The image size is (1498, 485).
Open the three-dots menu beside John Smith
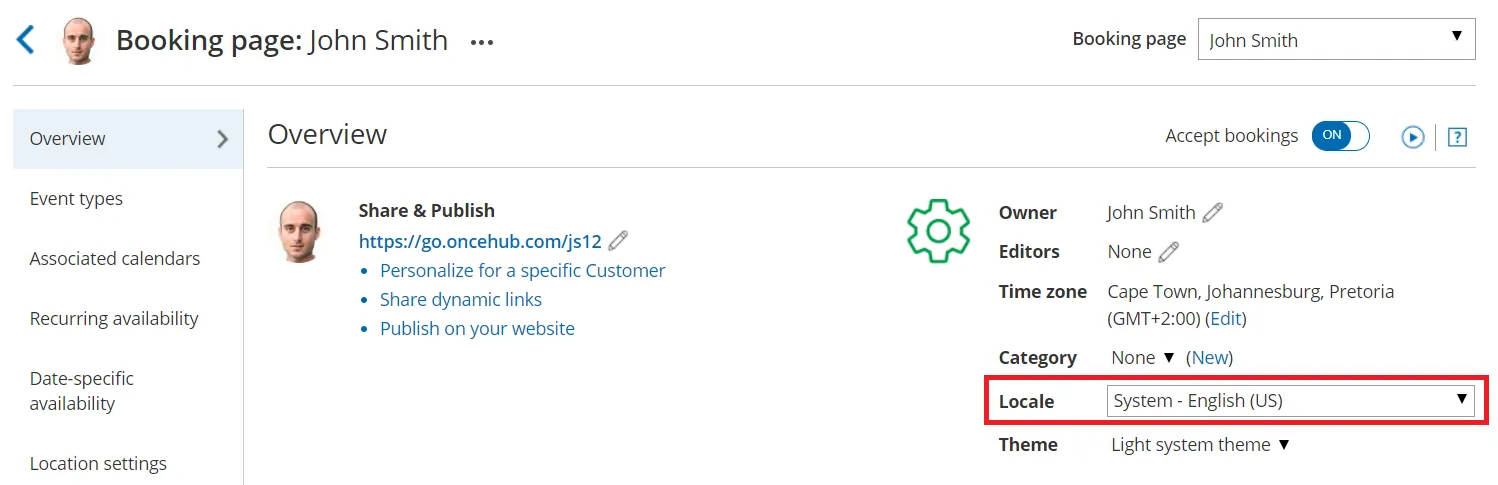tap(482, 42)
